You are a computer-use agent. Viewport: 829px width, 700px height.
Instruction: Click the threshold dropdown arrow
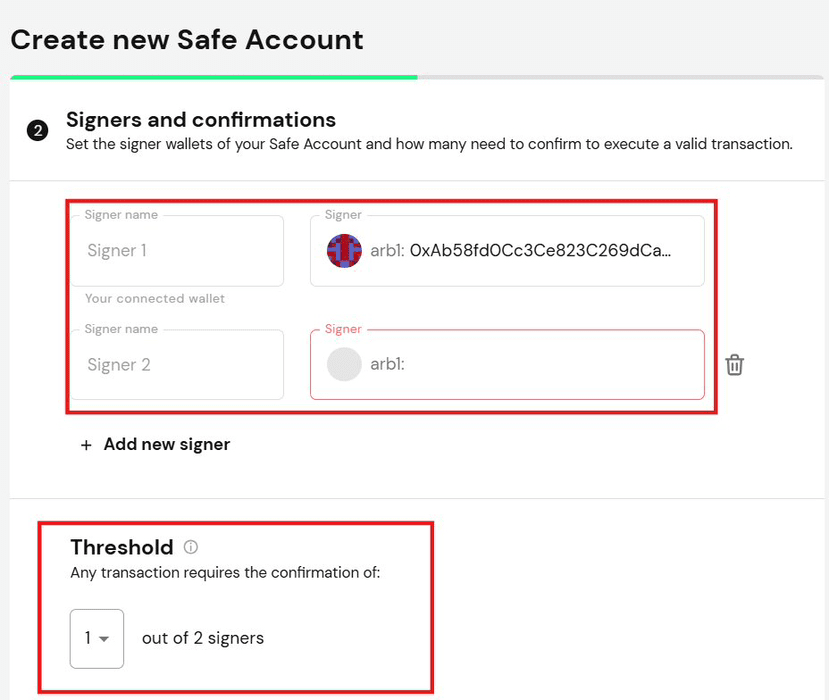(104, 639)
